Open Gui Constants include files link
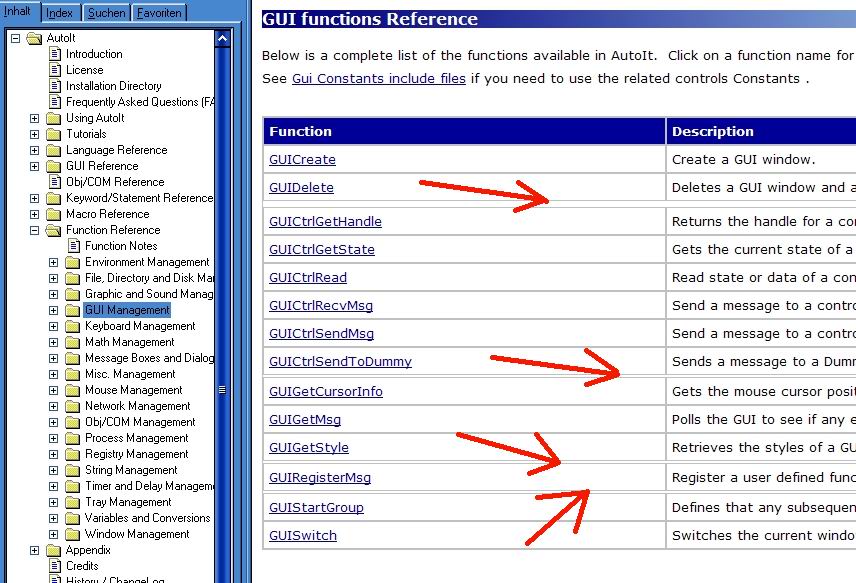 click(x=379, y=79)
